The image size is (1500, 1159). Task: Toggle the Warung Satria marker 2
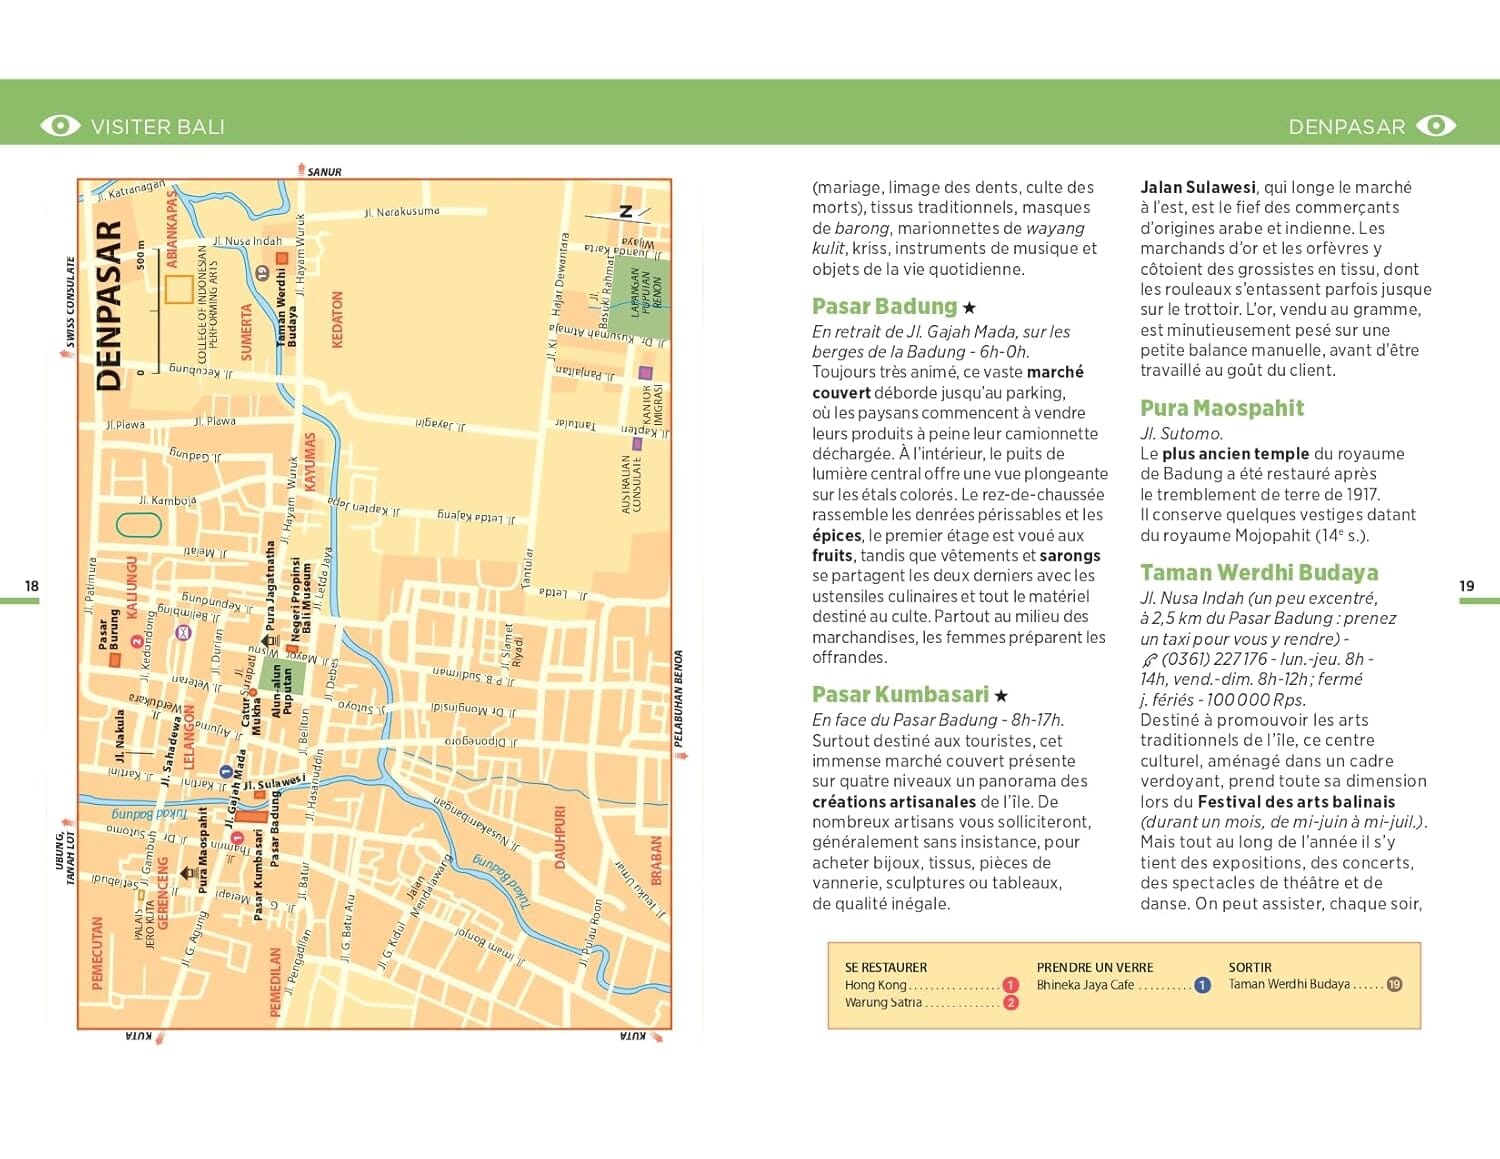(1010, 1003)
